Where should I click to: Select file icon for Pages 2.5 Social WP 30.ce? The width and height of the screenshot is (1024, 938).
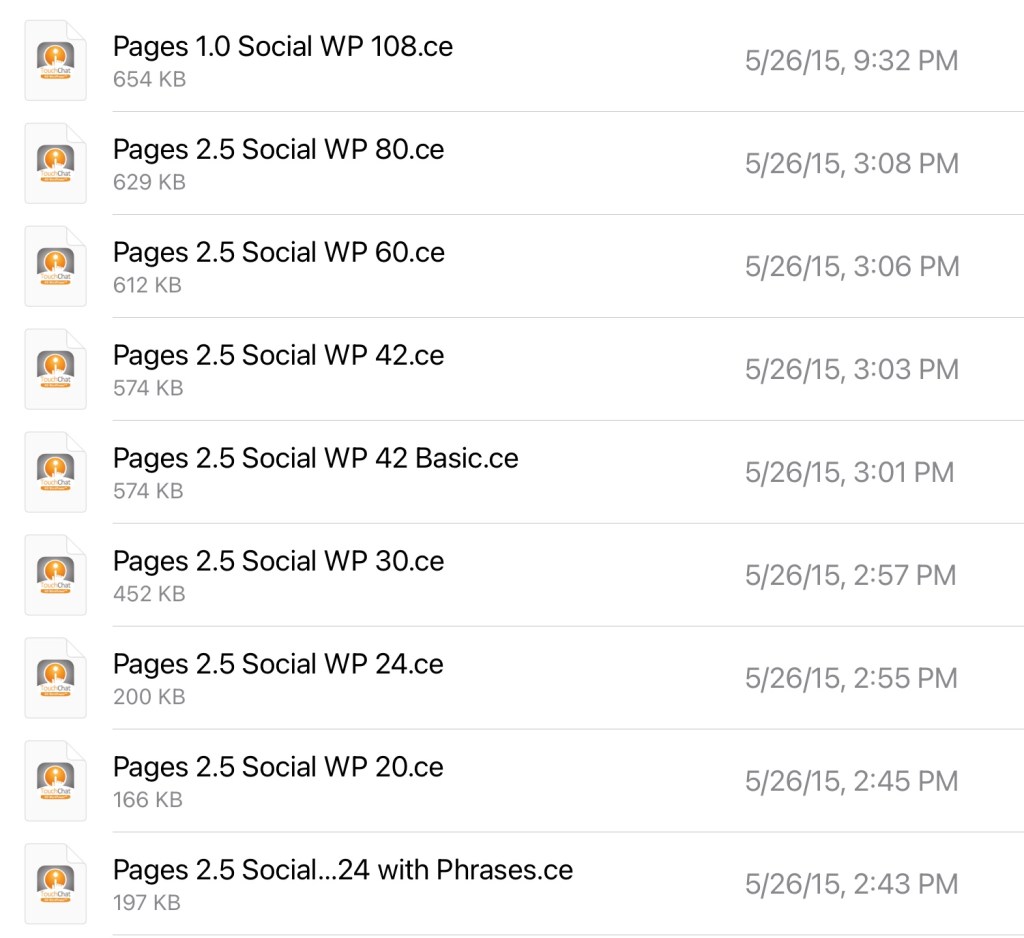(x=55, y=576)
